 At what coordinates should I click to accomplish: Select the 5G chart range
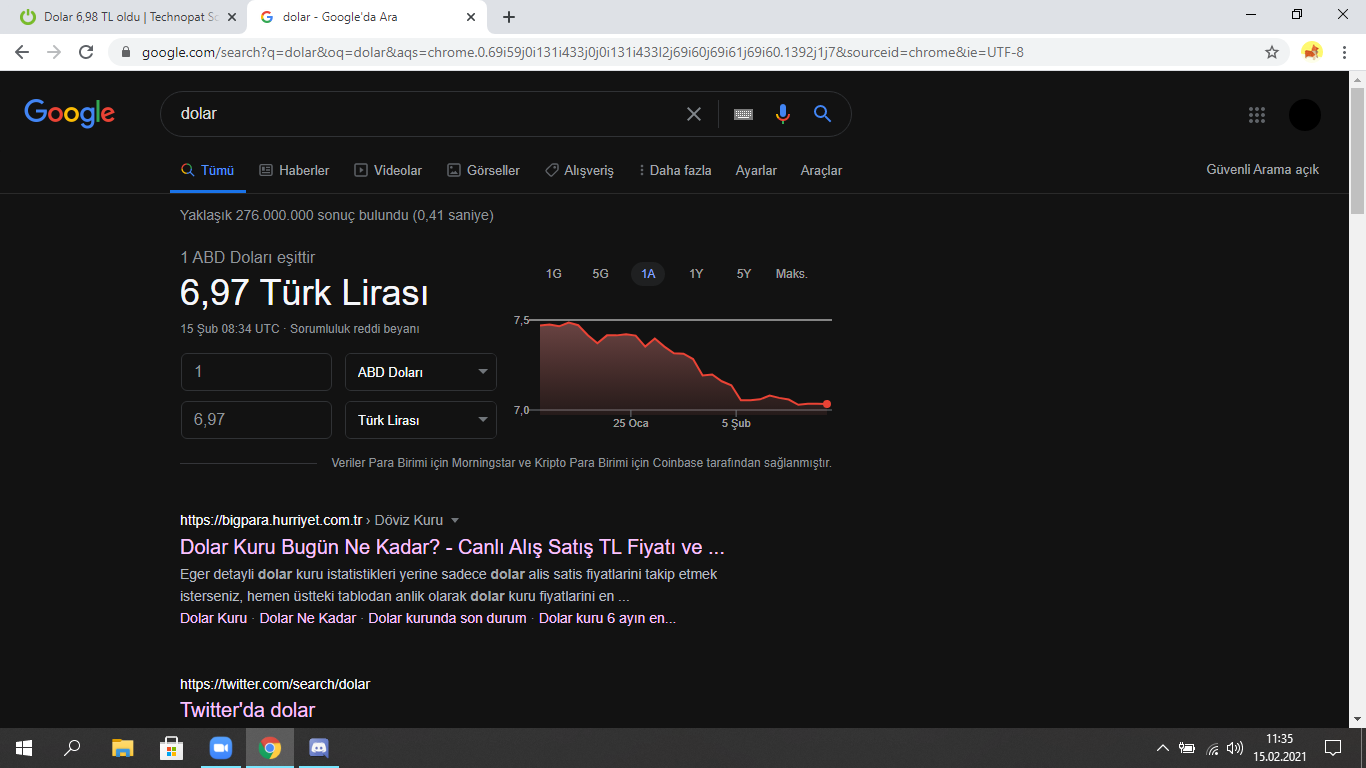point(600,274)
